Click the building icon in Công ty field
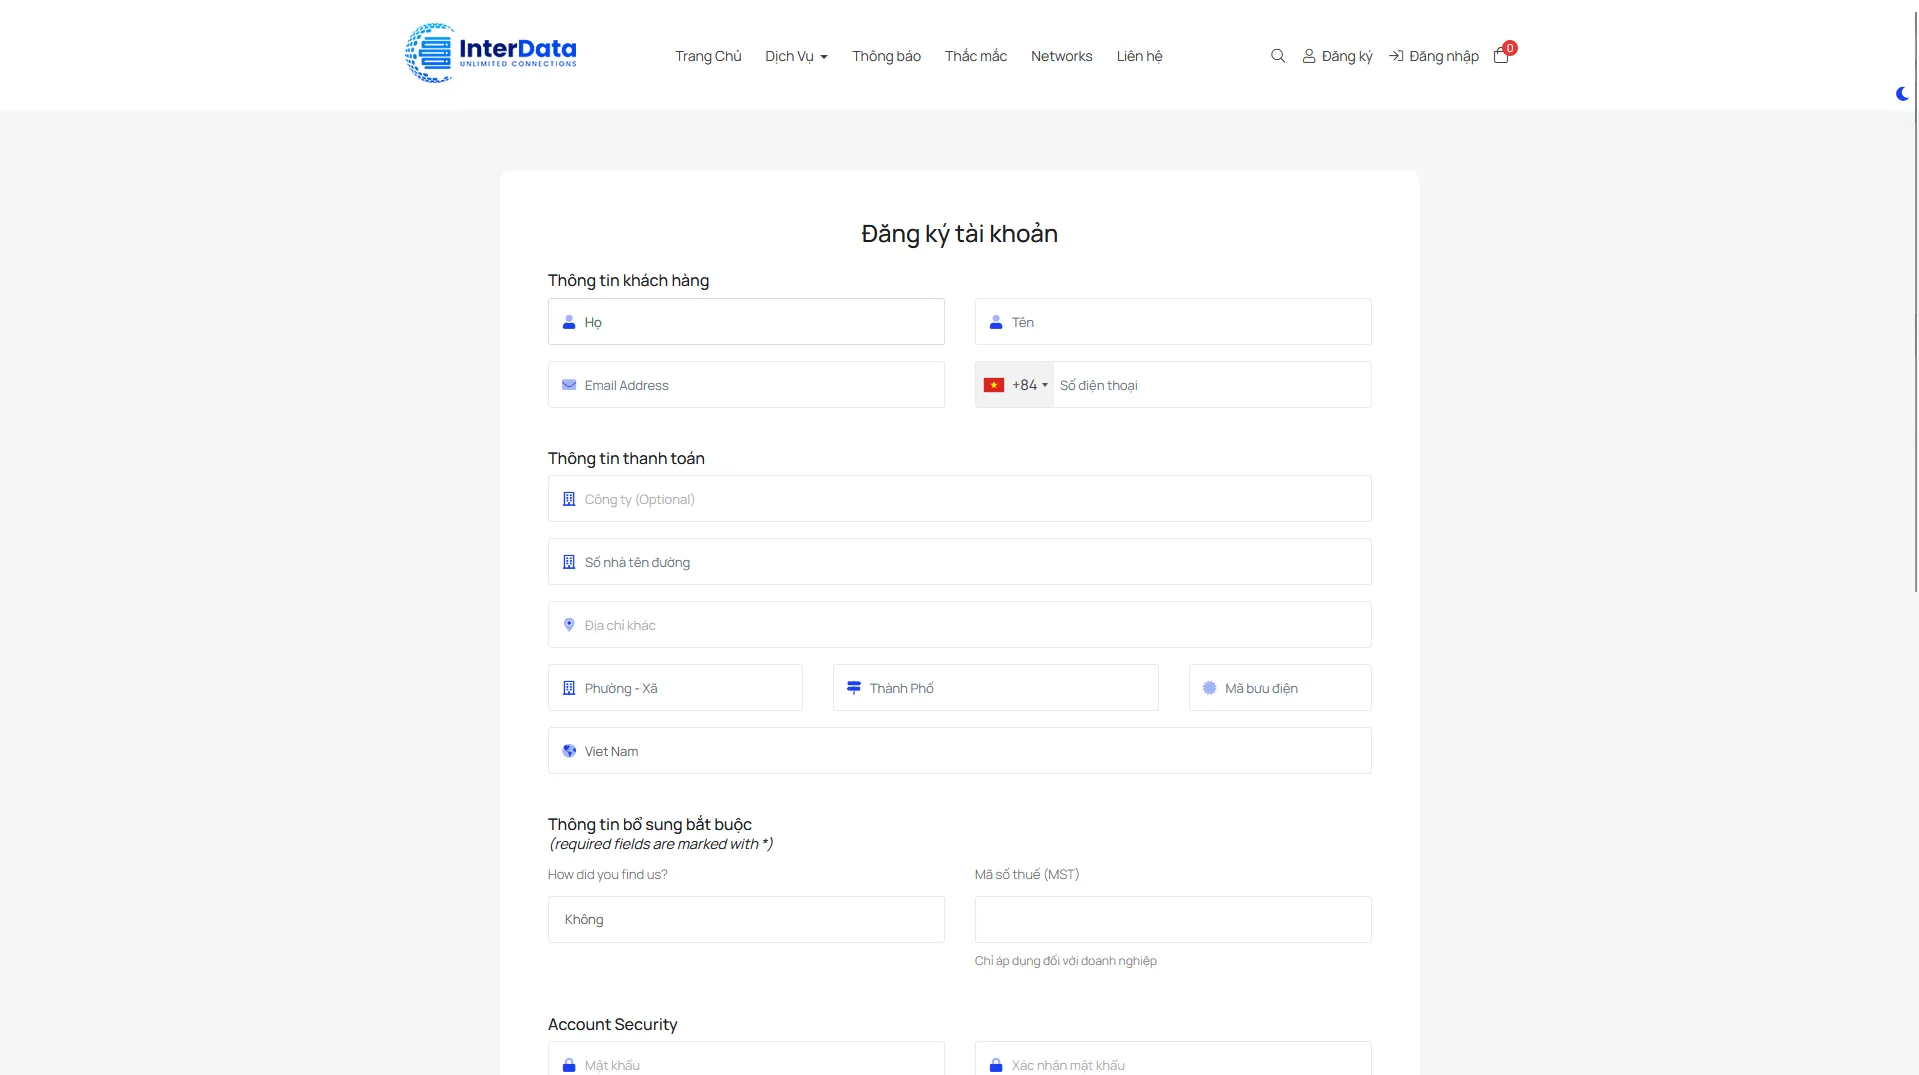The width and height of the screenshot is (1919, 1075). coord(569,499)
